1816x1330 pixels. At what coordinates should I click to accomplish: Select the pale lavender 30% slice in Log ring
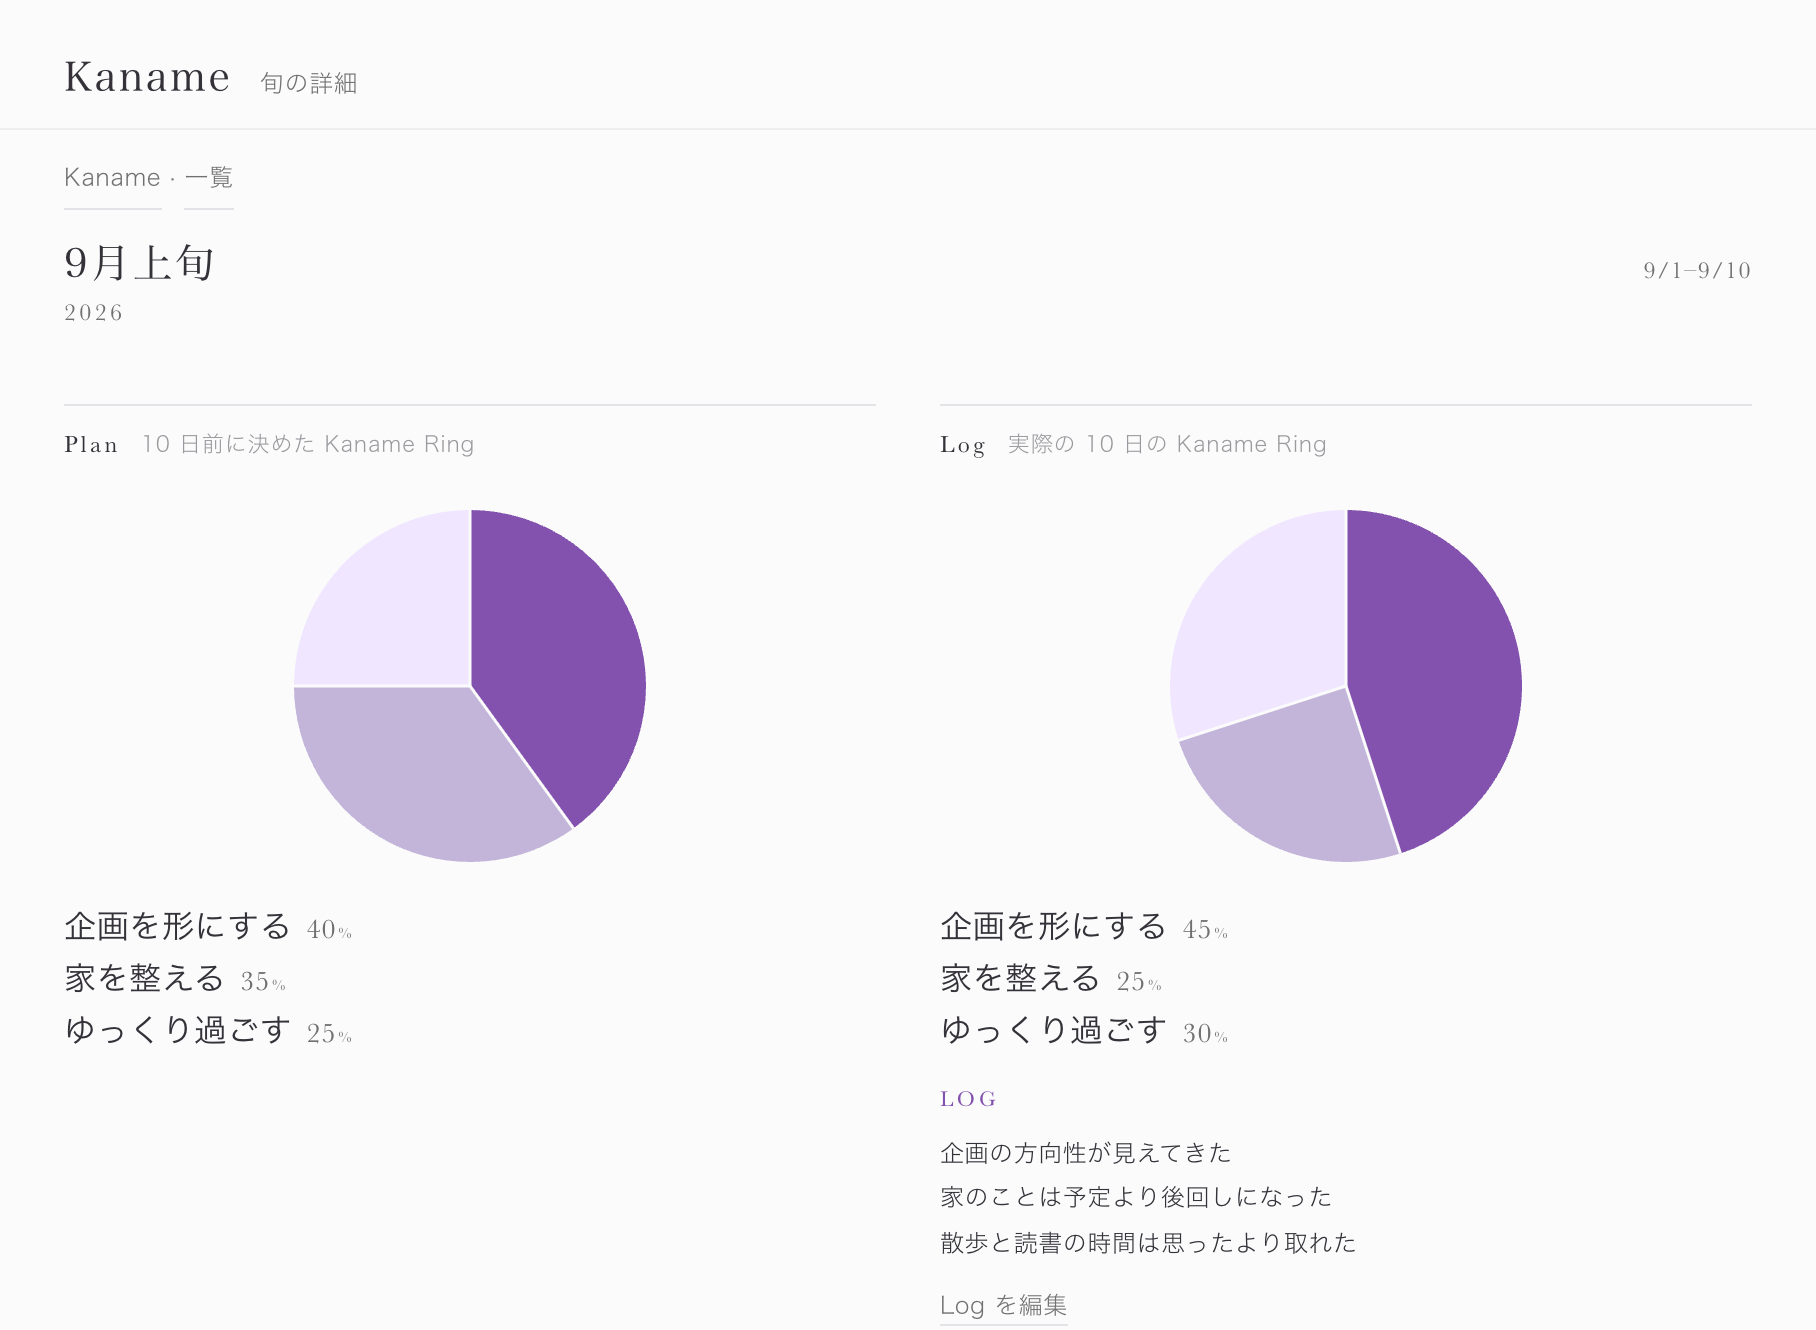coord(1265,625)
